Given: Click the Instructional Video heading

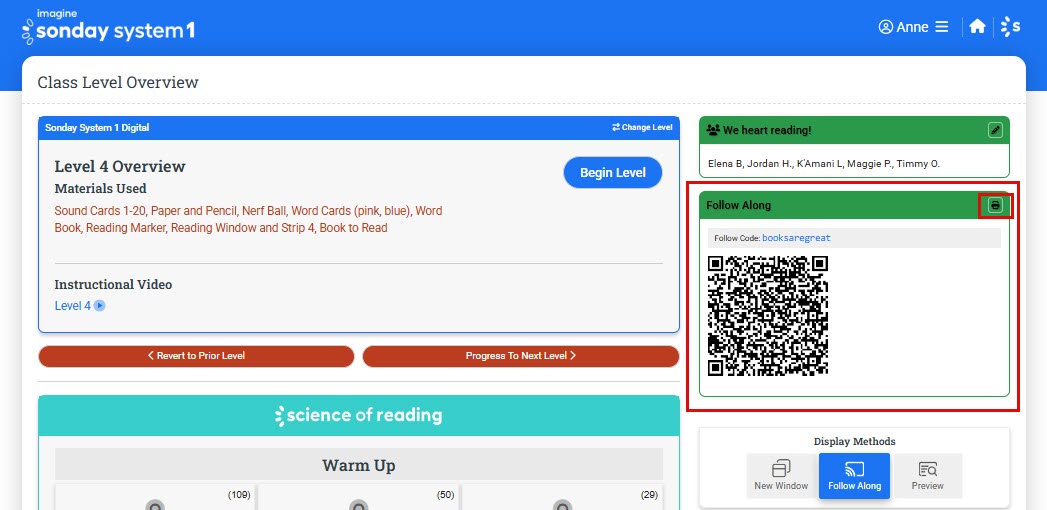Looking at the screenshot, I should point(113,284).
